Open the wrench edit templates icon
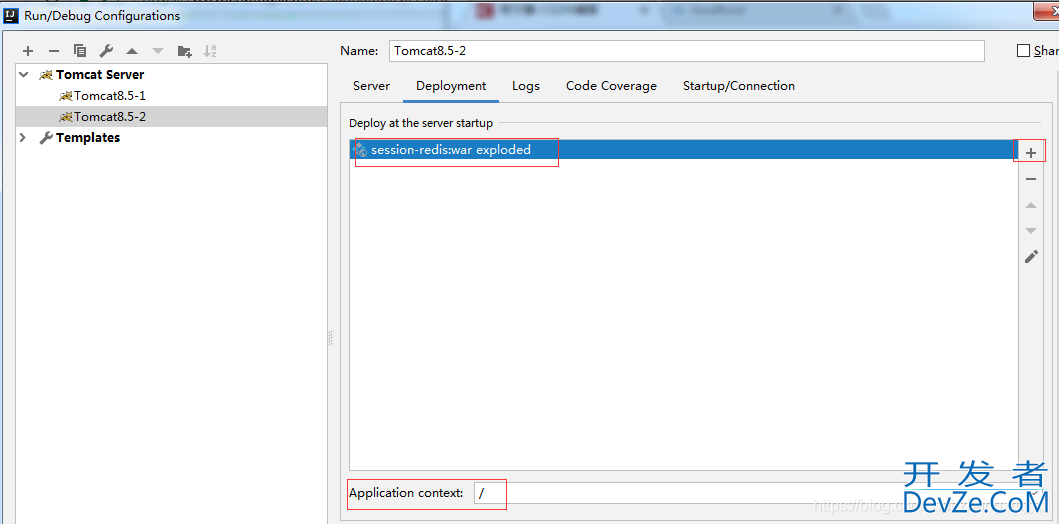 pos(106,51)
